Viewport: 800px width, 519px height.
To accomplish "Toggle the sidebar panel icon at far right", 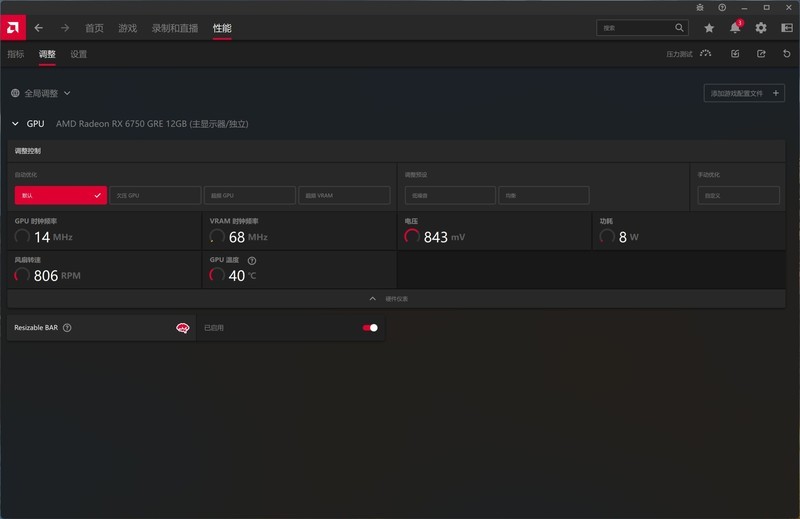I will (787, 28).
